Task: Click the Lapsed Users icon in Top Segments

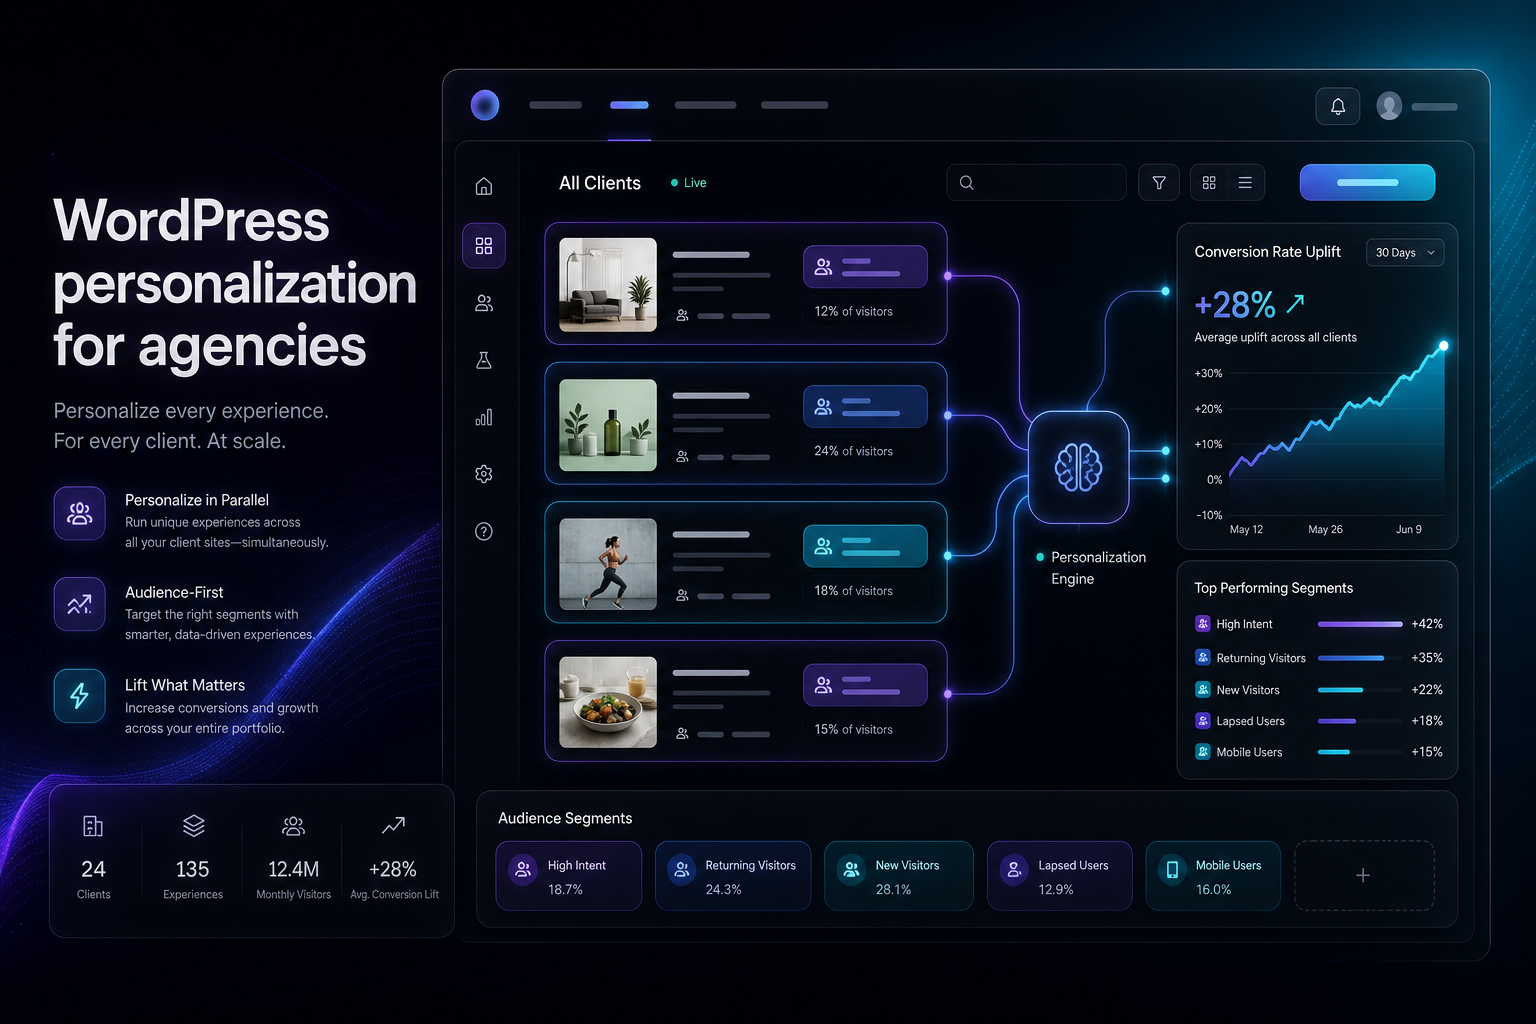Action: point(1203,721)
